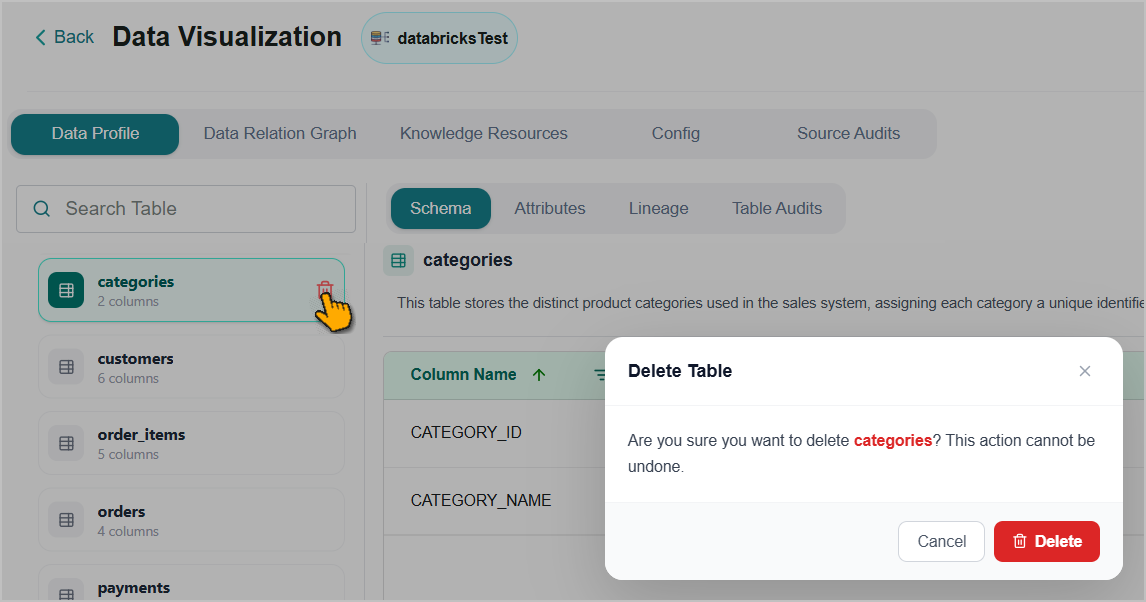Click the trash icon on categories row
The image size is (1146, 602).
[x=325, y=289]
